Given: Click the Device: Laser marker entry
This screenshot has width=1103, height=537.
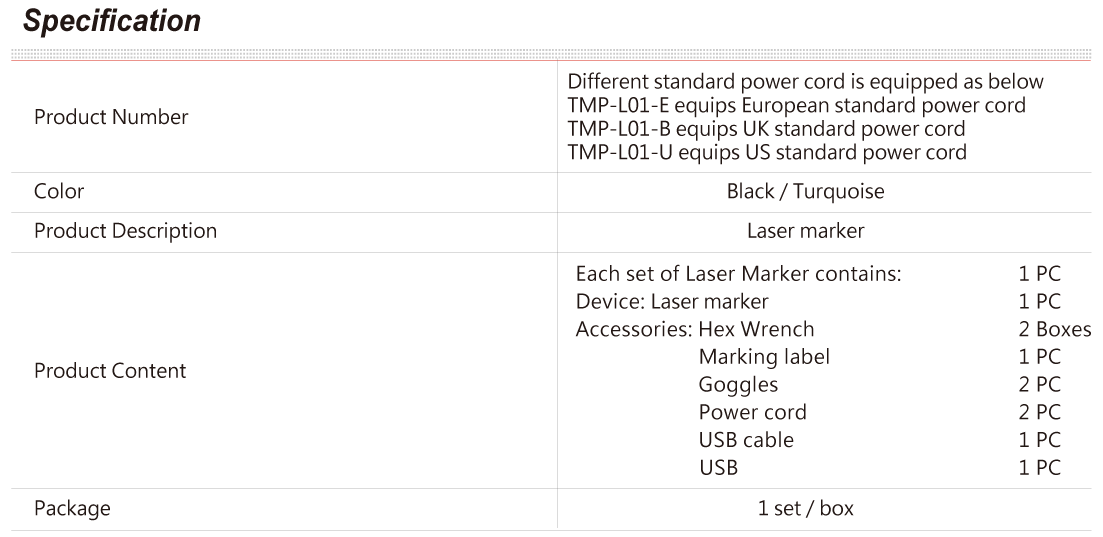Looking at the screenshot, I should coord(672,301).
